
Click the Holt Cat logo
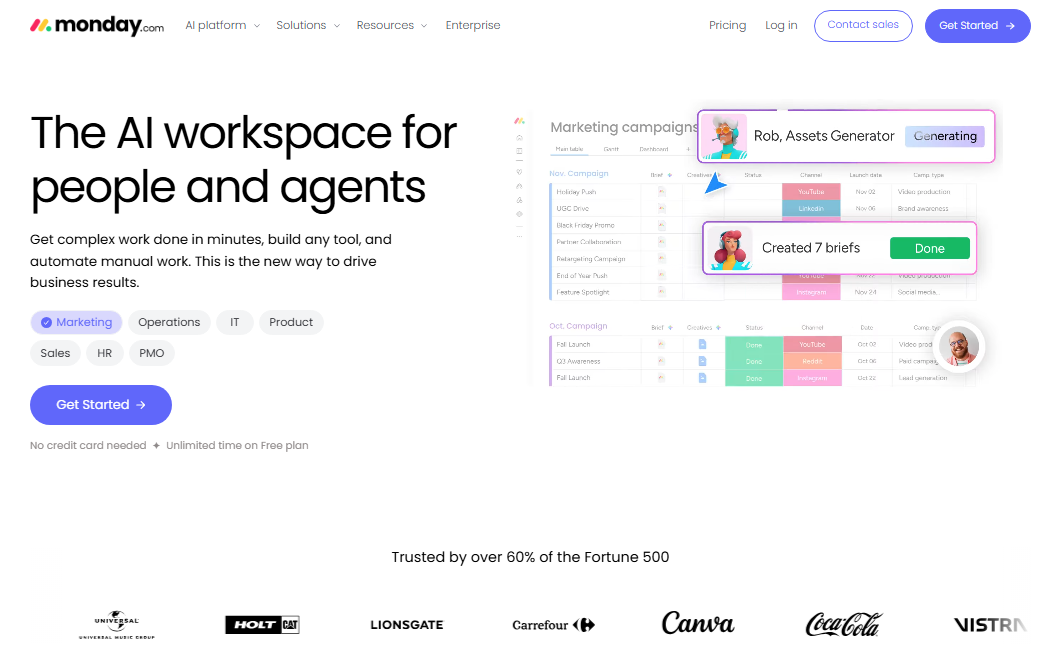click(262, 624)
